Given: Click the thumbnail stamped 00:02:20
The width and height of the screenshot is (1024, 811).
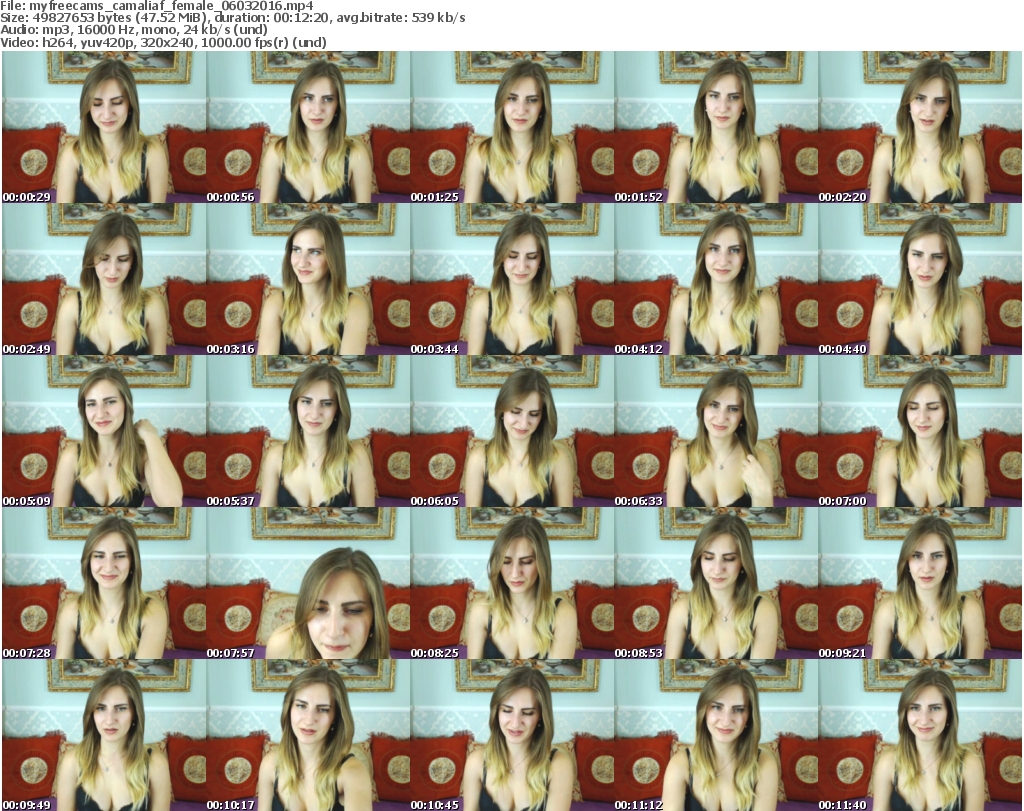Looking at the screenshot, I should (920, 127).
